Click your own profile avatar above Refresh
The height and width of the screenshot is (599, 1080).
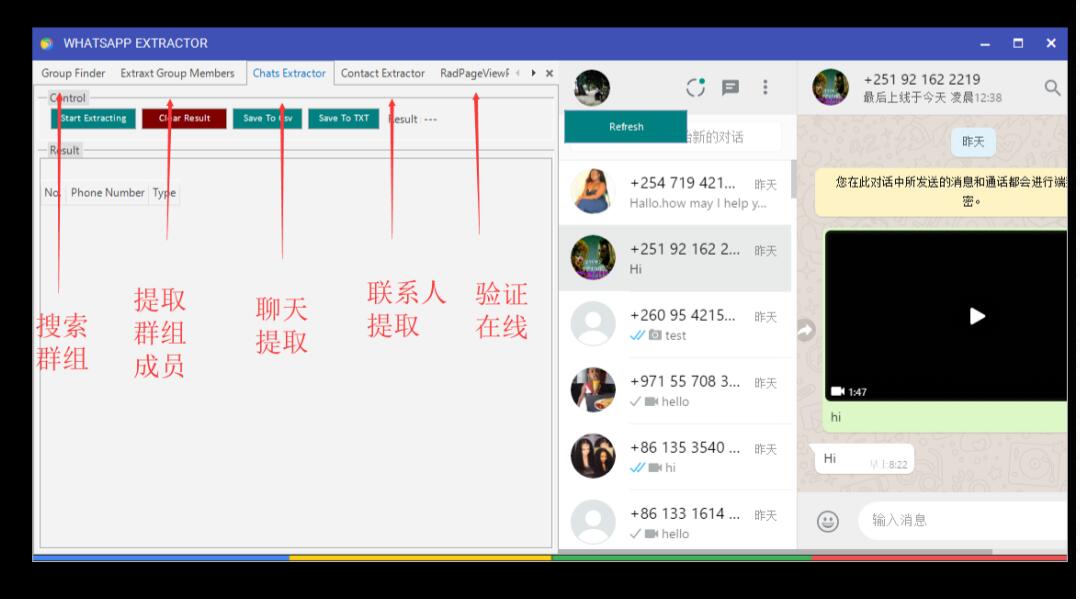[x=592, y=88]
